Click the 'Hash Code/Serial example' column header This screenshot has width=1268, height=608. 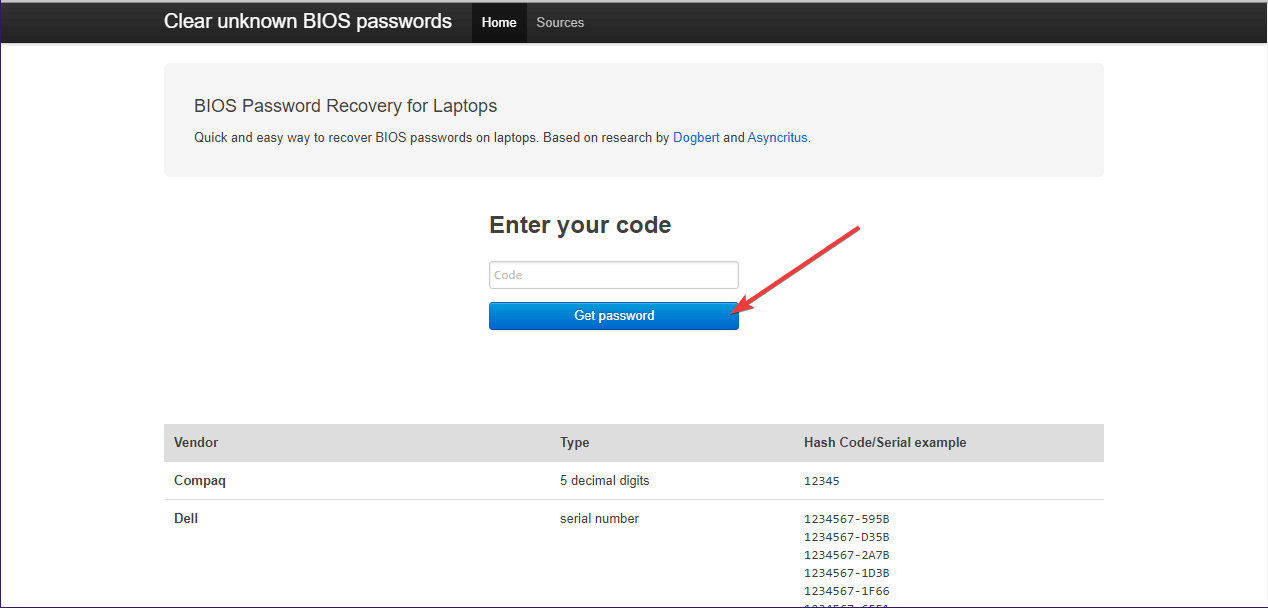click(x=885, y=442)
